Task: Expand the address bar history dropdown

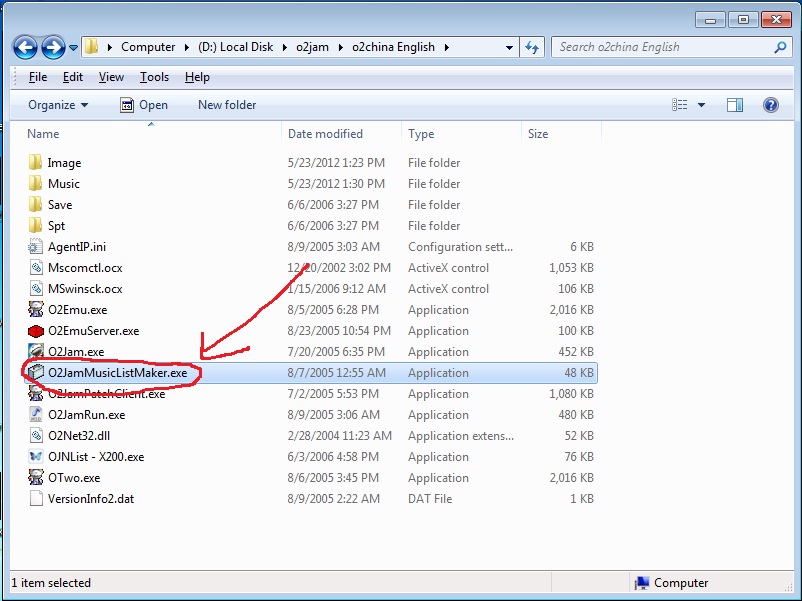Action: (x=509, y=48)
